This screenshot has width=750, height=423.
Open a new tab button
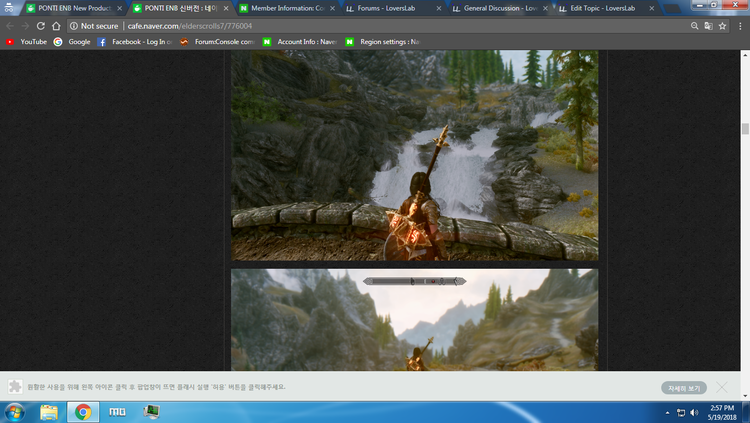[x=672, y=9]
